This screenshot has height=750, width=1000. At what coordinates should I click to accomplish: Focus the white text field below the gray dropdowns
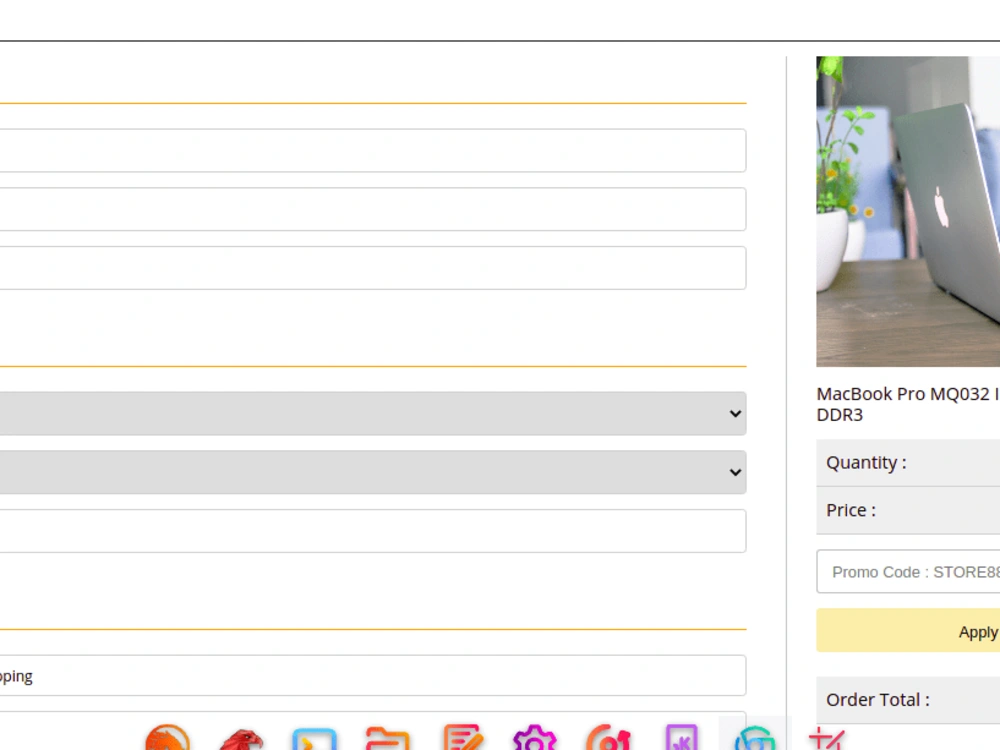(373, 531)
